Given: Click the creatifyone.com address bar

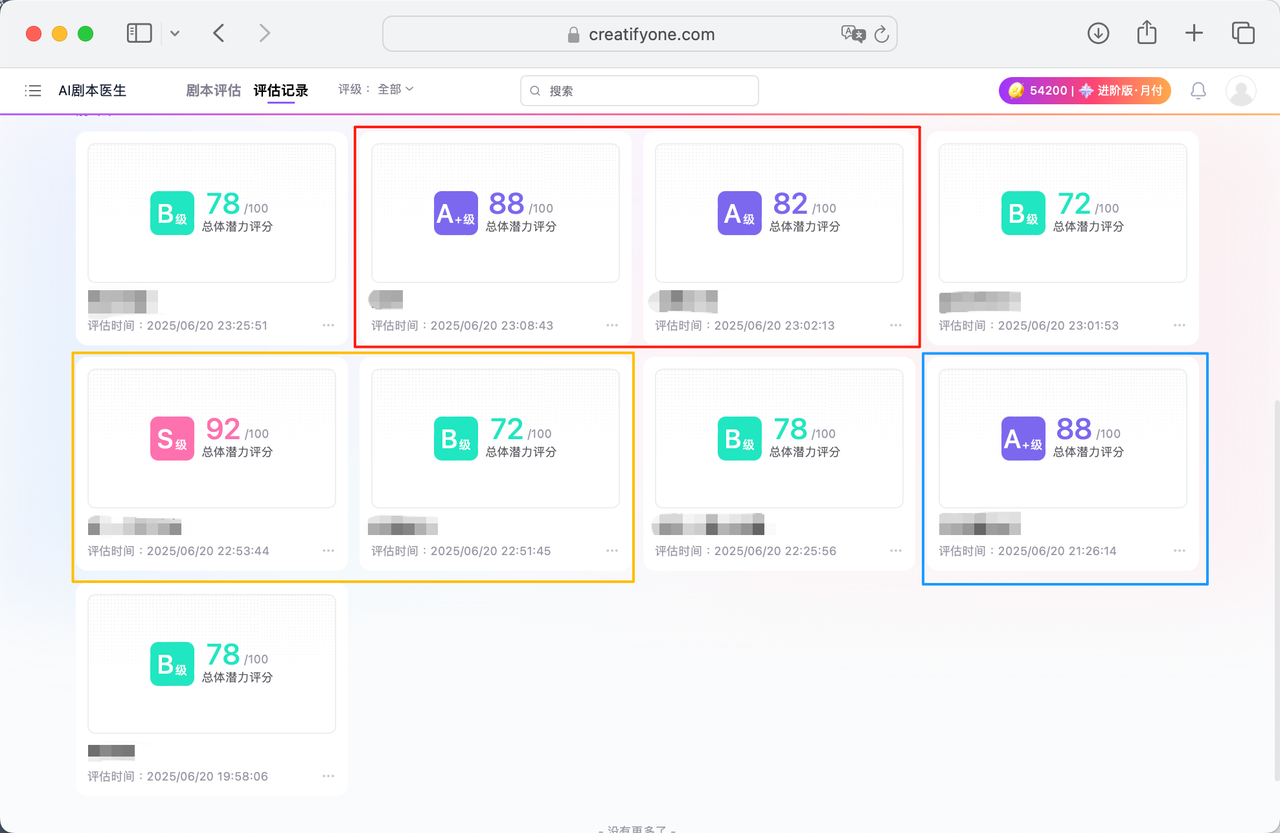Looking at the screenshot, I should pyautogui.click(x=640, y=34).
